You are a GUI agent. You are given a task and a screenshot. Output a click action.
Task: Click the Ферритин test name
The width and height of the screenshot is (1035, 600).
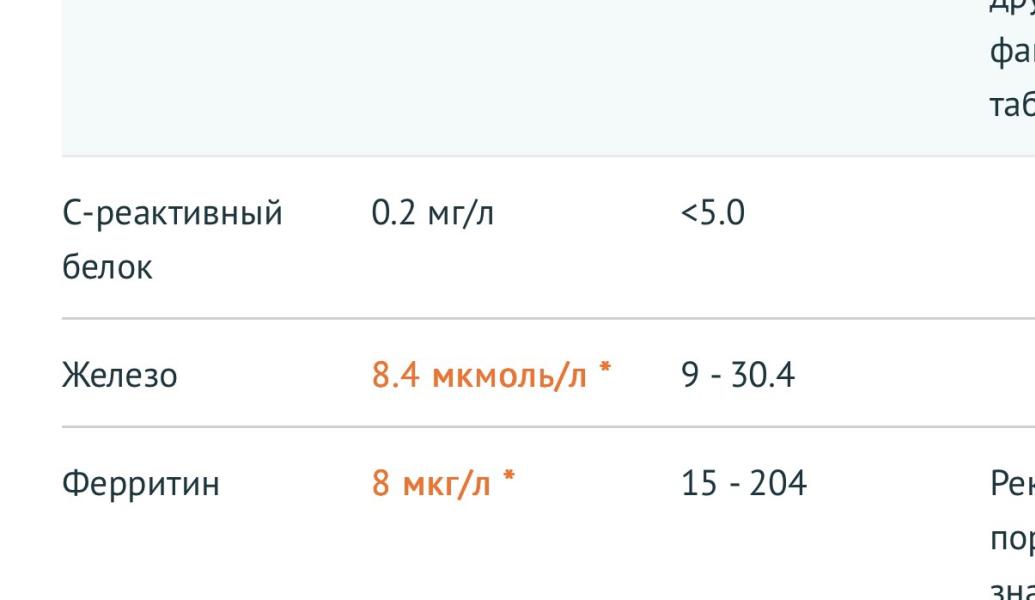coord(140,485)
